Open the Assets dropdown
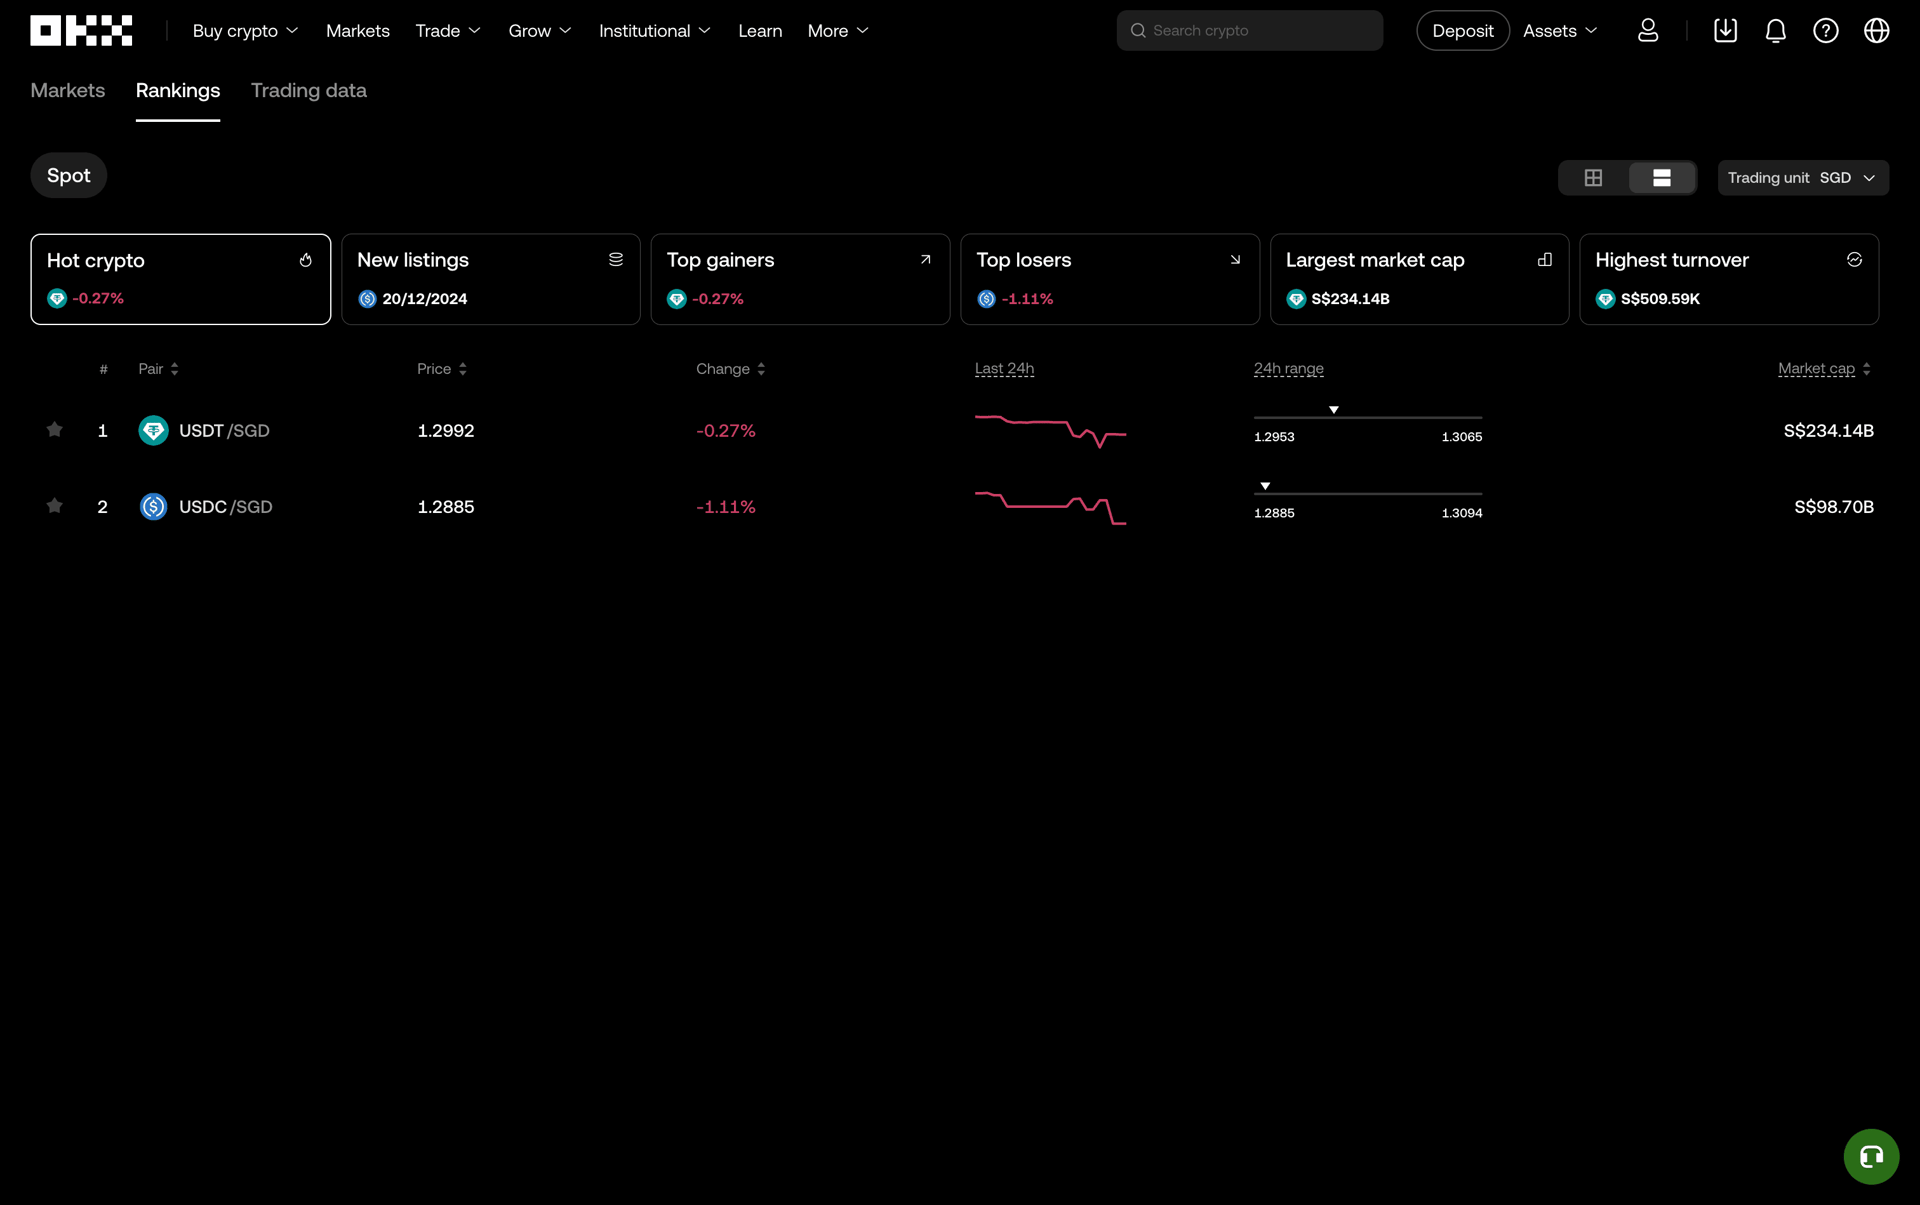 (1560, 31)
